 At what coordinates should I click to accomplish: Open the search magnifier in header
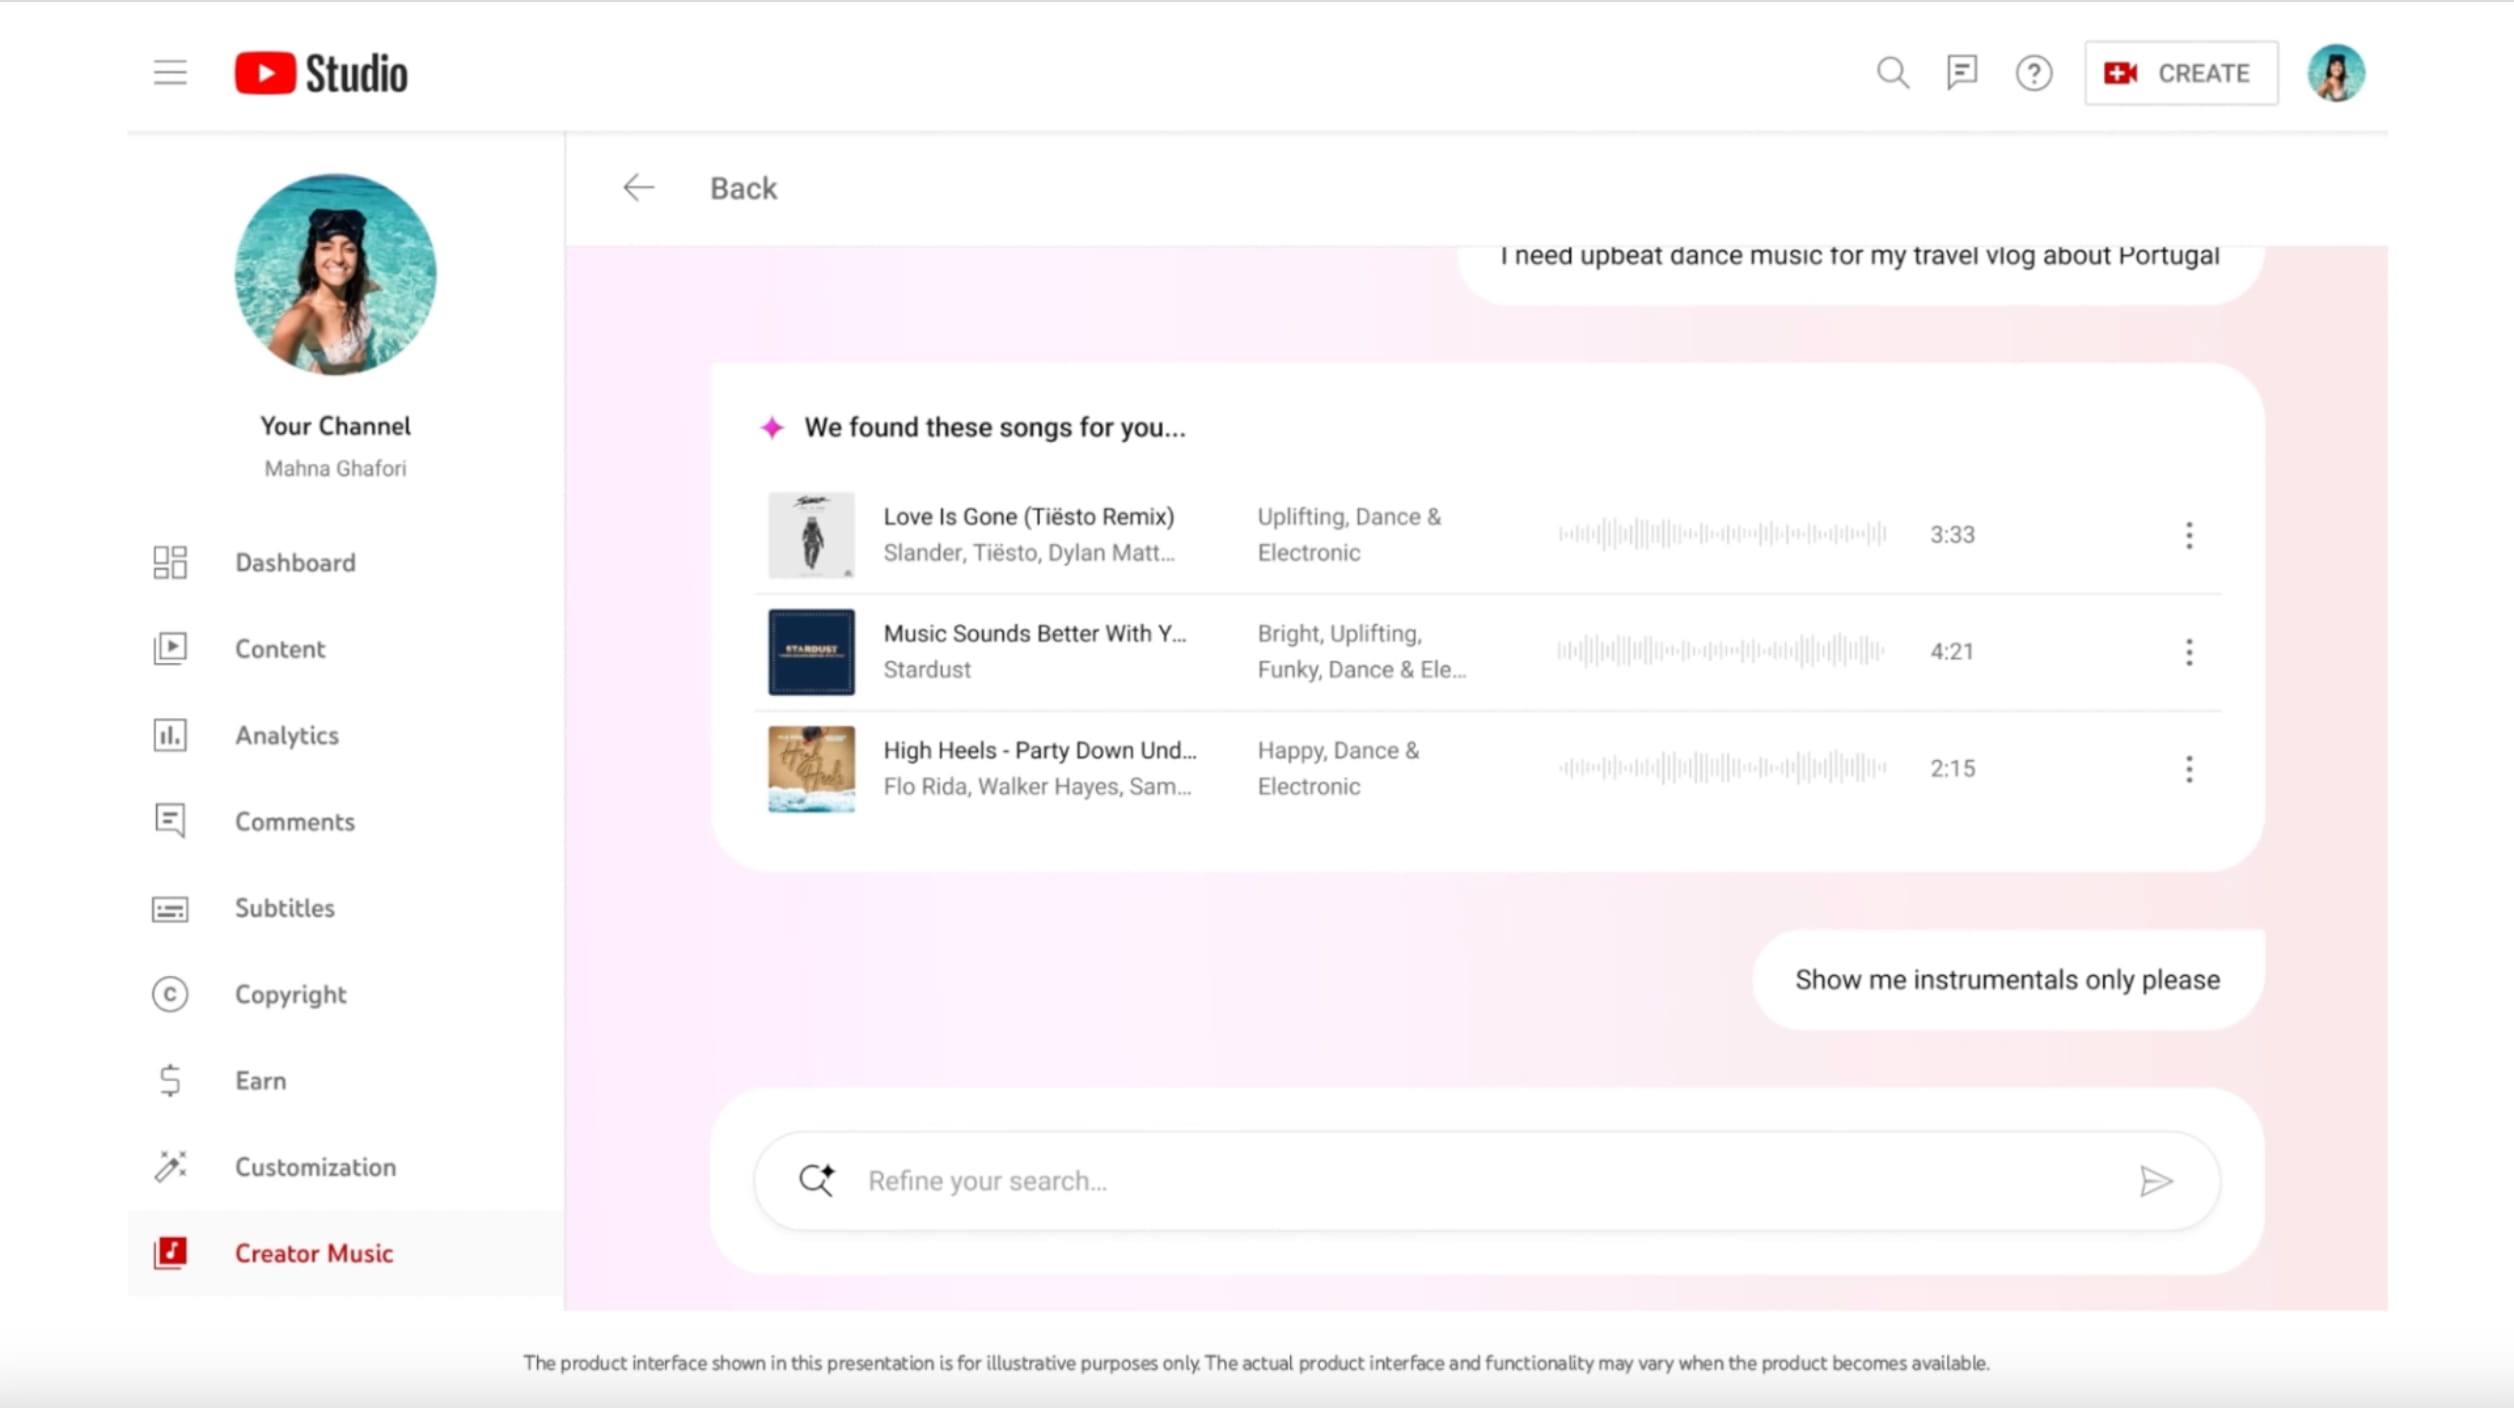coord(1892,73)
